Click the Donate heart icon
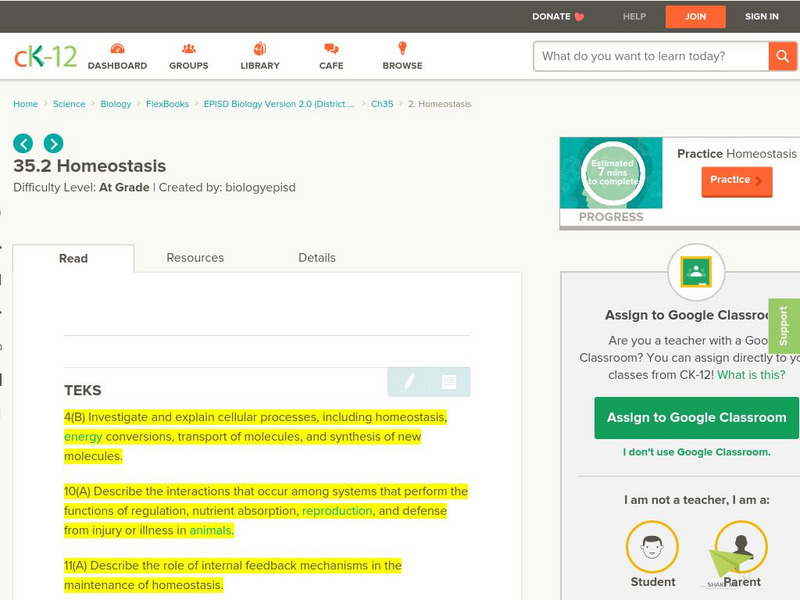Viewport: 800px width, 600px height. click(579, 17)
